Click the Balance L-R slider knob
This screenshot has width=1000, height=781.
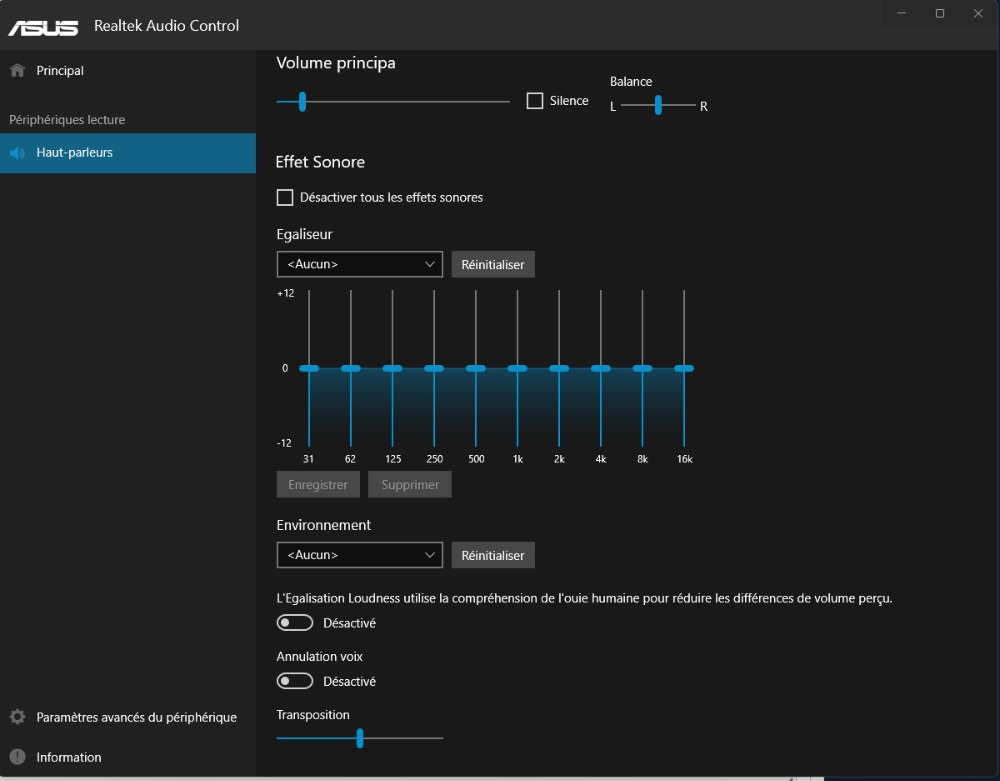pos(658,105)
